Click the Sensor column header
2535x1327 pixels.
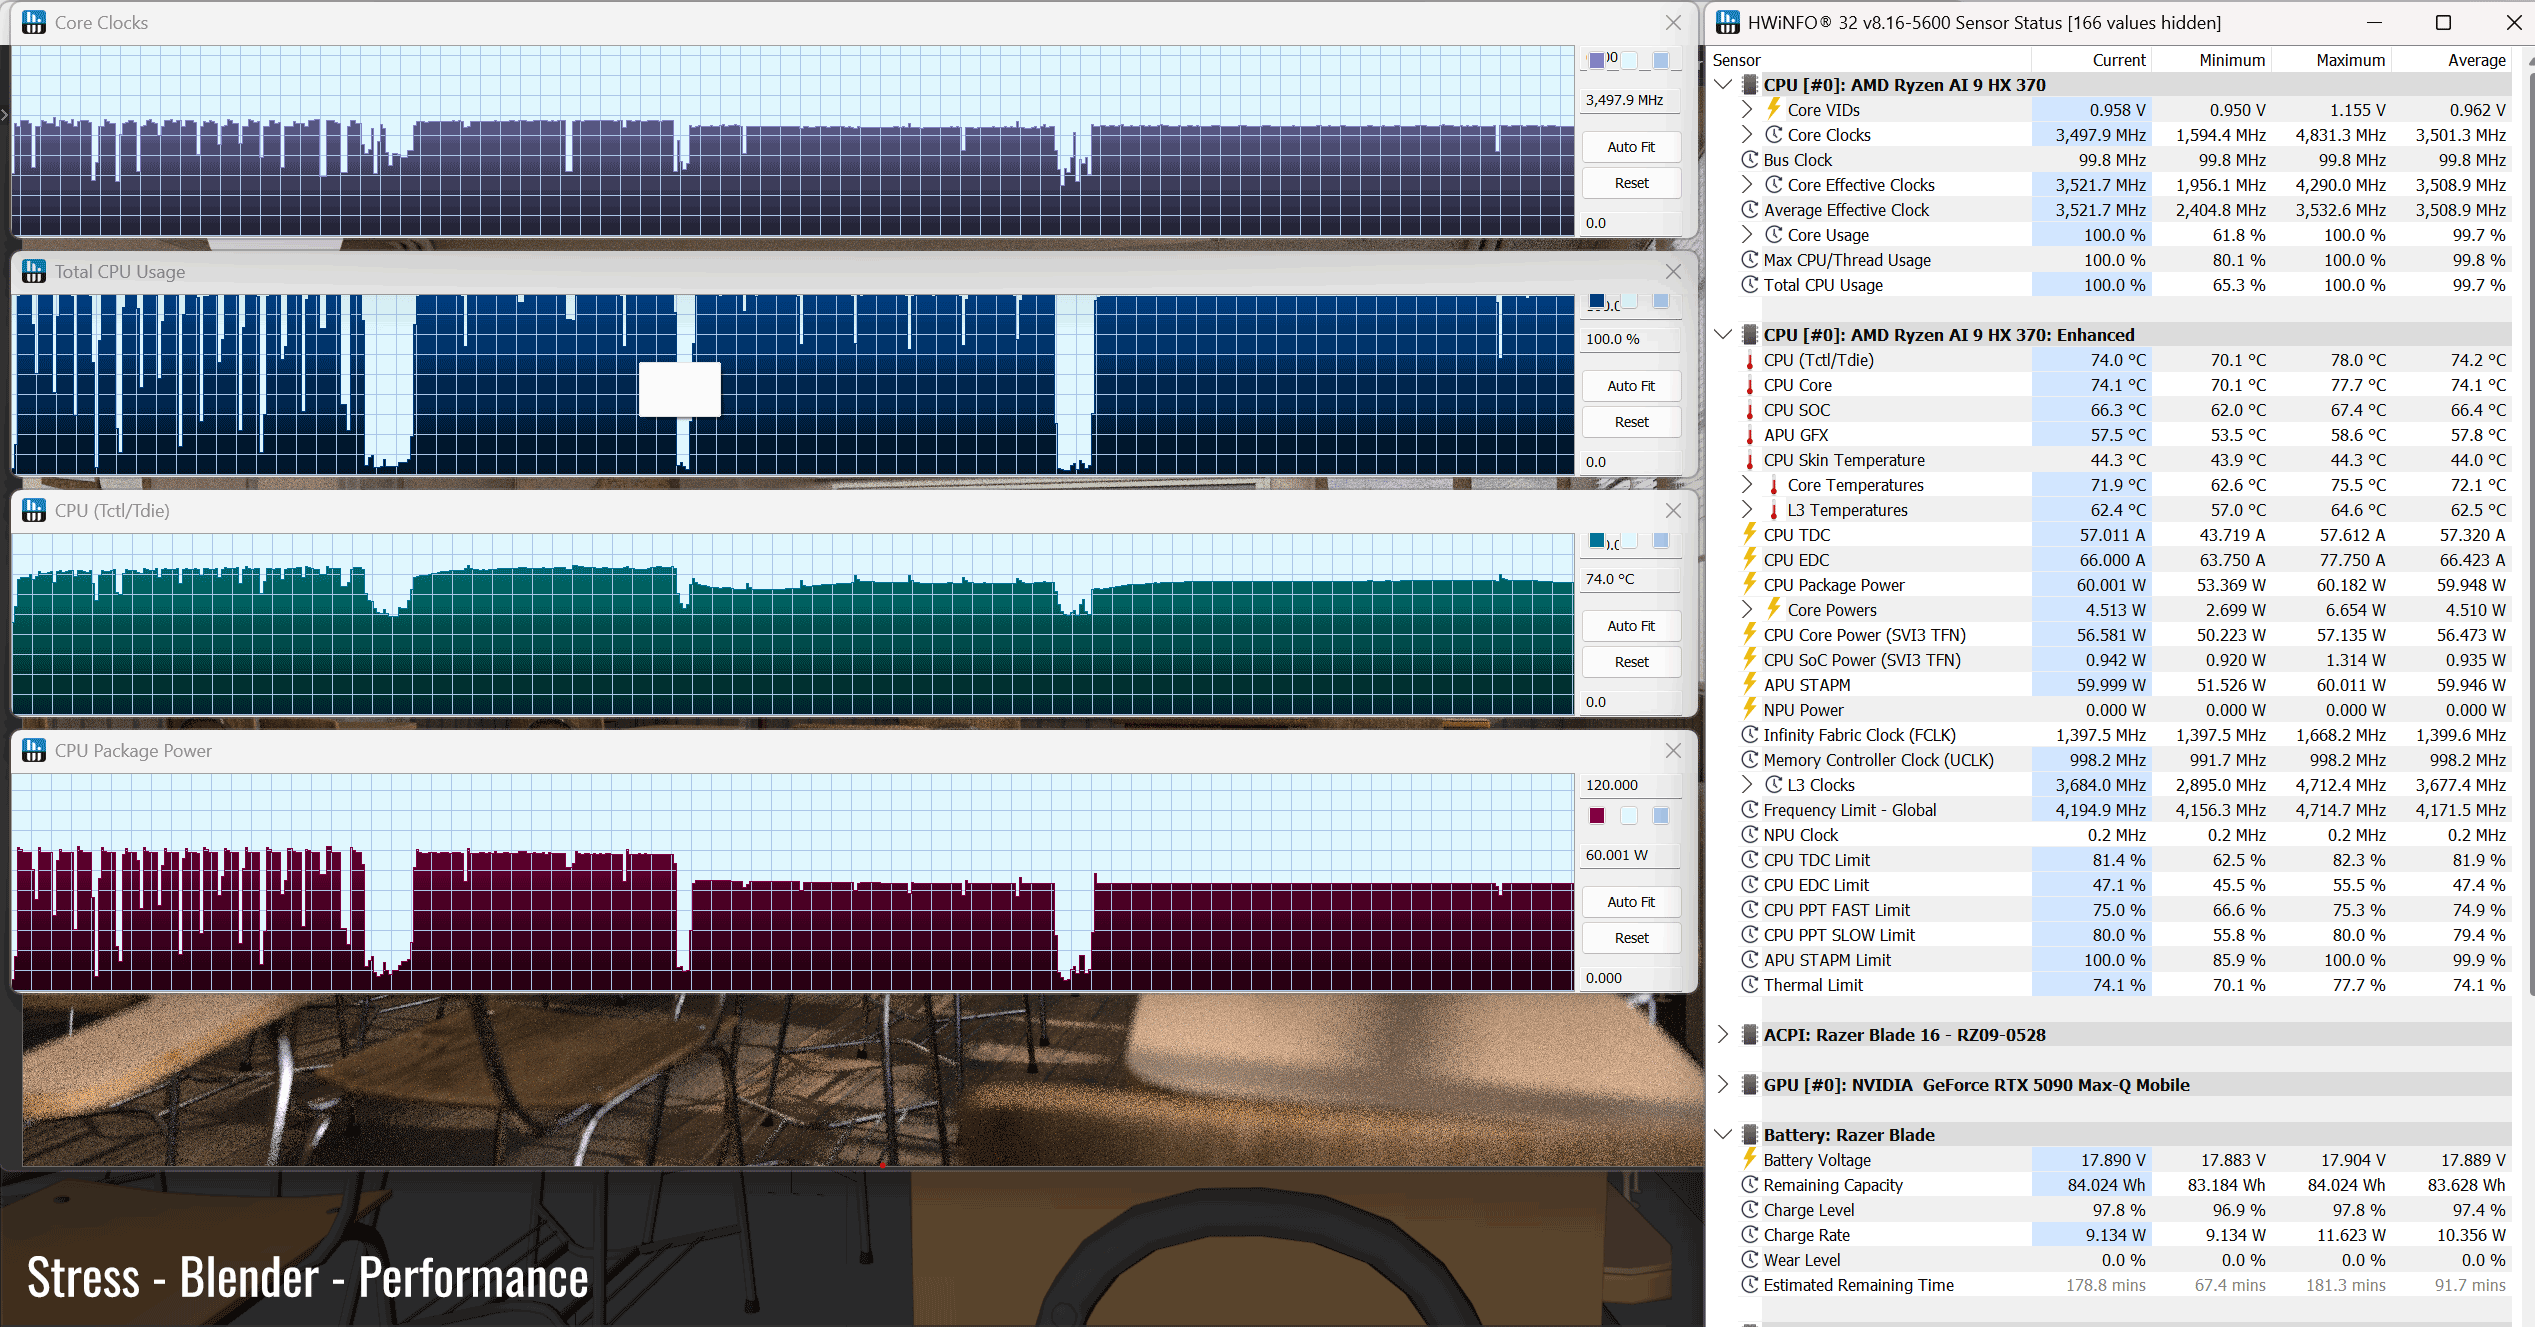[1870, 60]
